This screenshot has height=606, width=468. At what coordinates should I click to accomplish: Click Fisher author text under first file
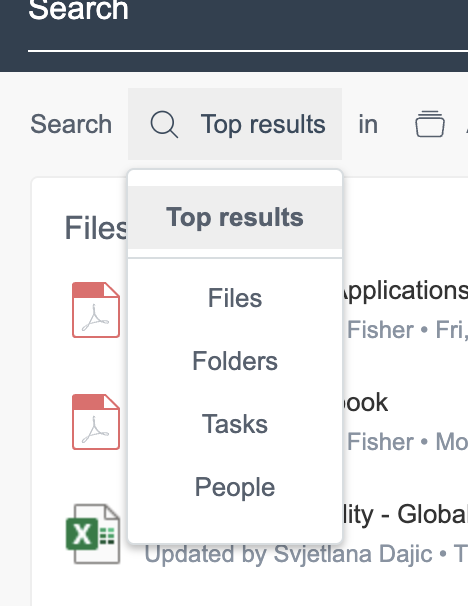point(380,330)
